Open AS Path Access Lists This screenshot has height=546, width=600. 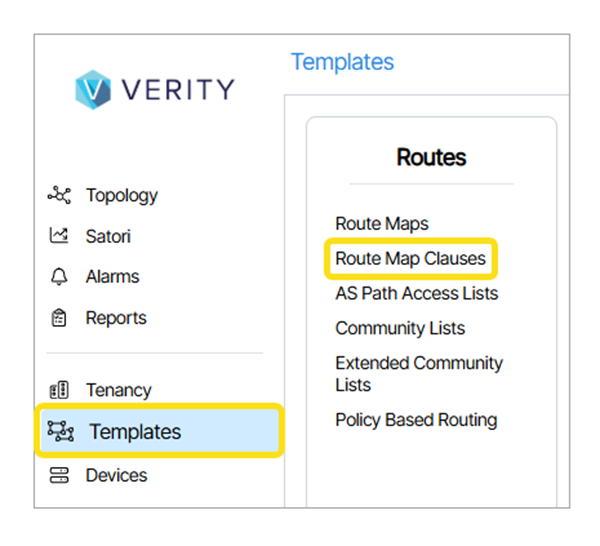click(416, 293)
